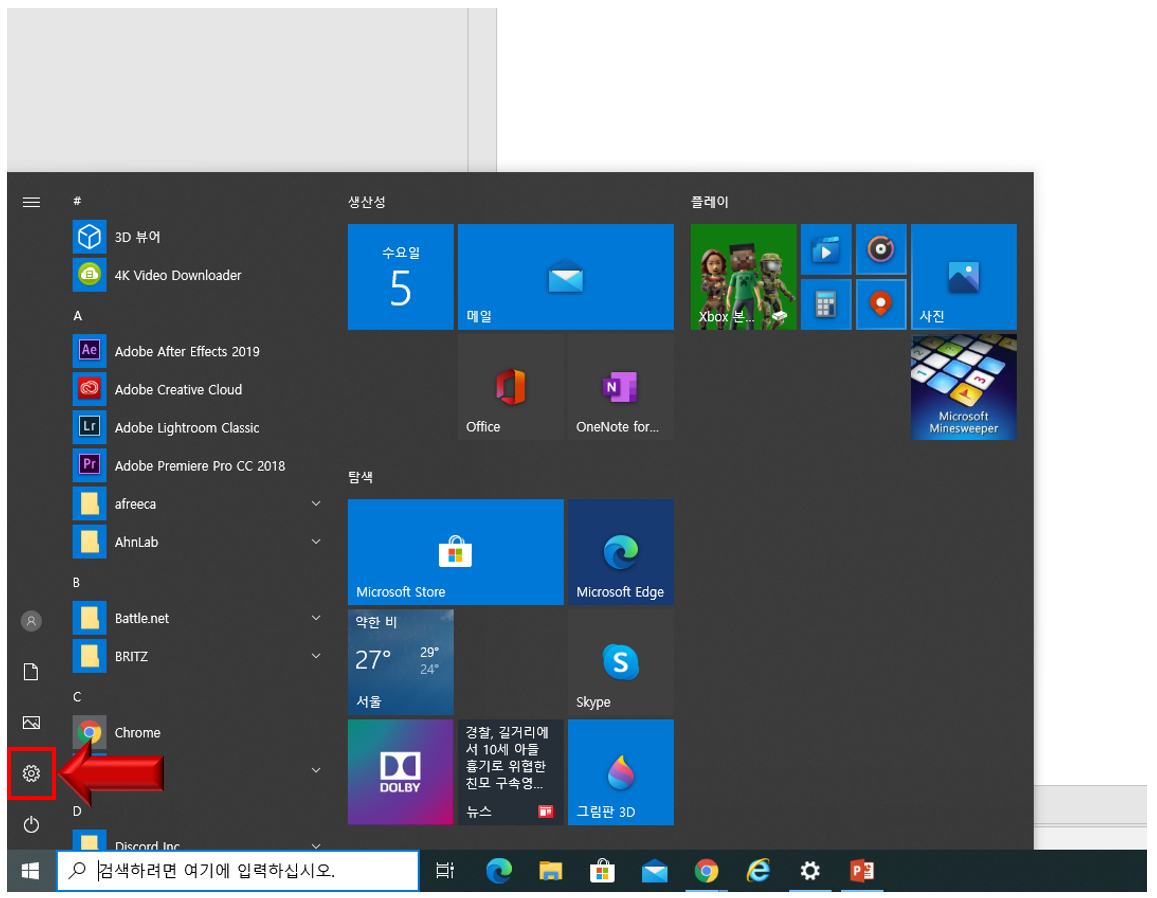Open the Groove music small tile
This screenshot has height=898, width=1157.
point(881,249)
